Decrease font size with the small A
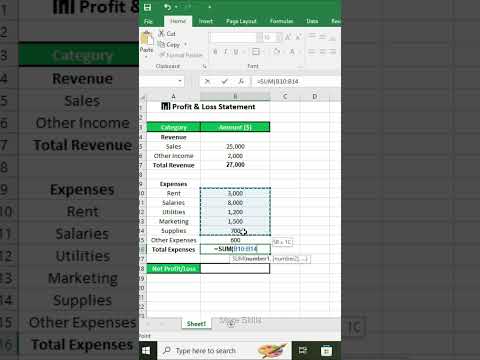Screen dimensions: 480x360 click(x=298, y=37)
